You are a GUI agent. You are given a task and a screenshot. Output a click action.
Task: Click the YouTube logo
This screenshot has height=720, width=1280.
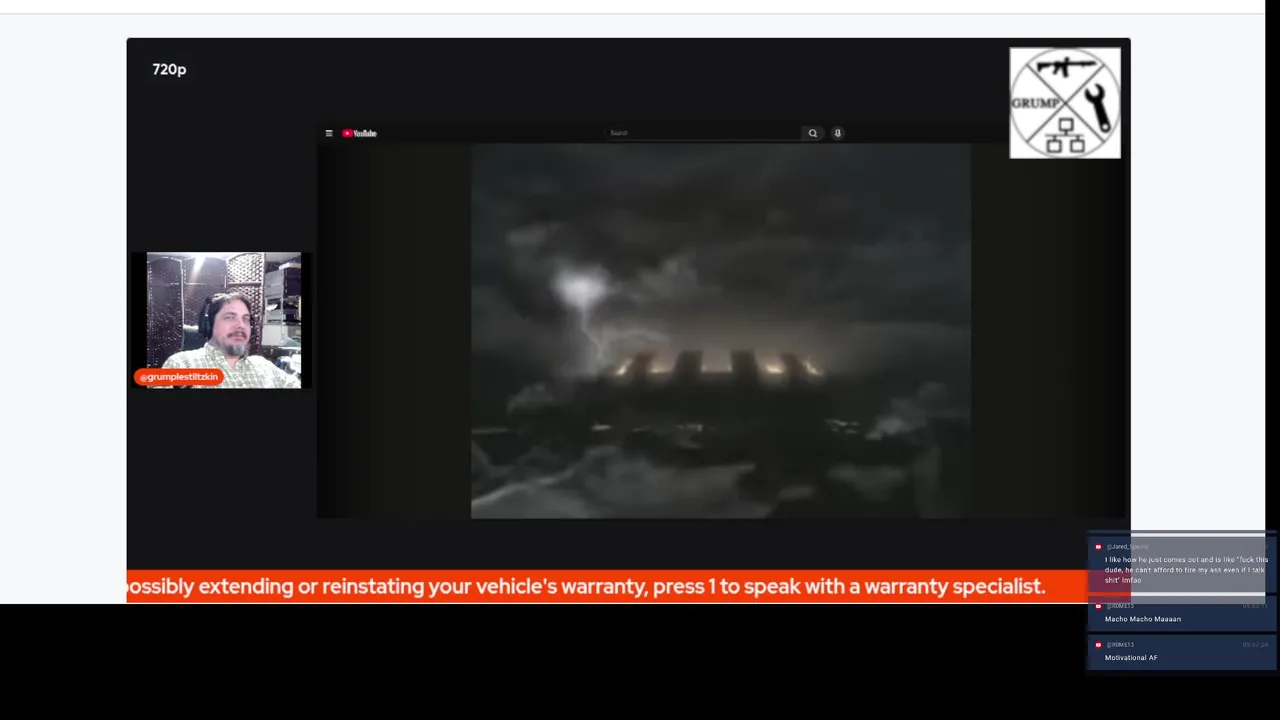360,133
